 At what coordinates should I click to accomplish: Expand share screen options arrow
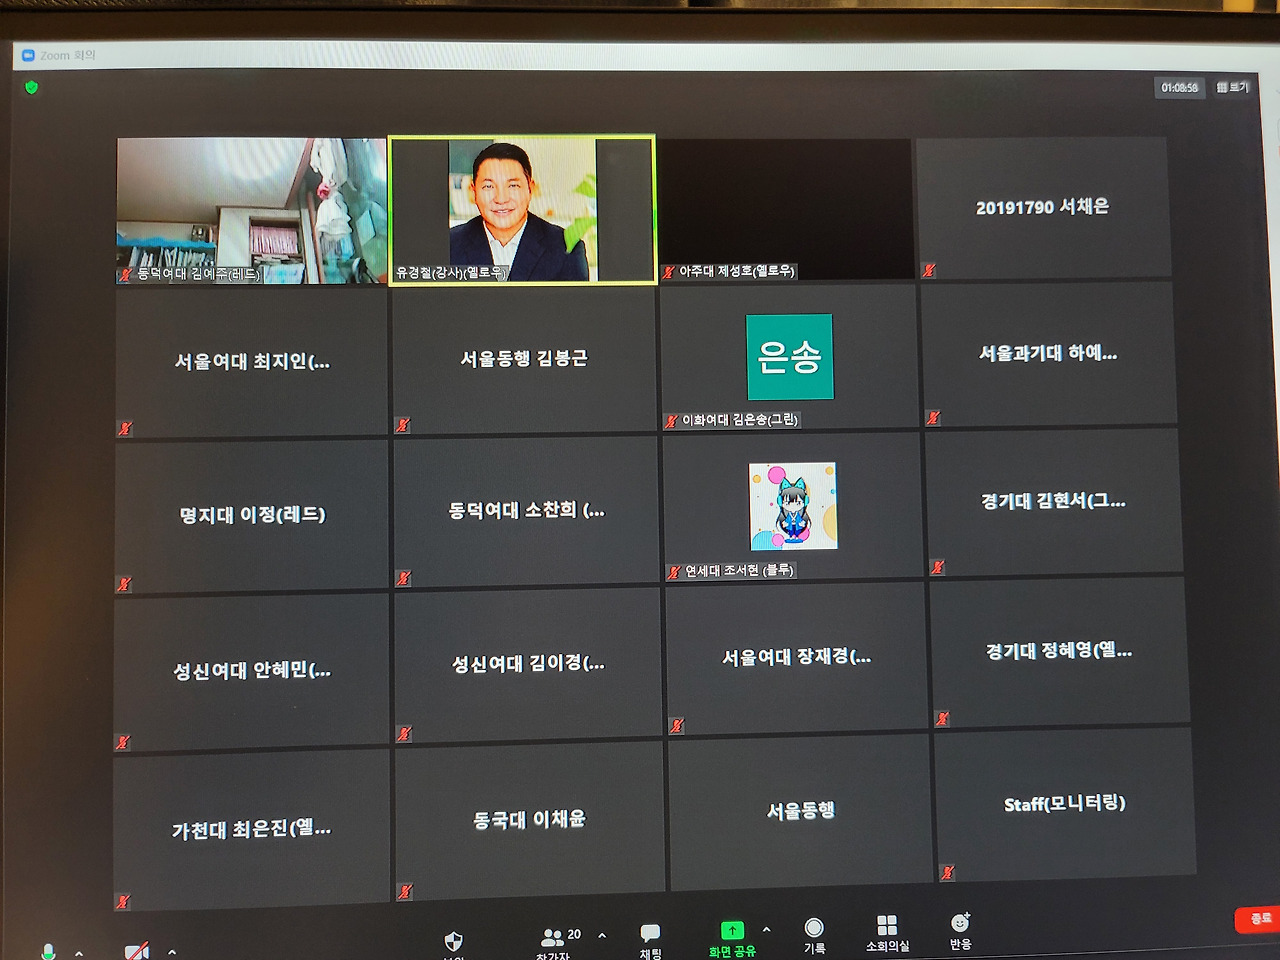click(766, 929)
